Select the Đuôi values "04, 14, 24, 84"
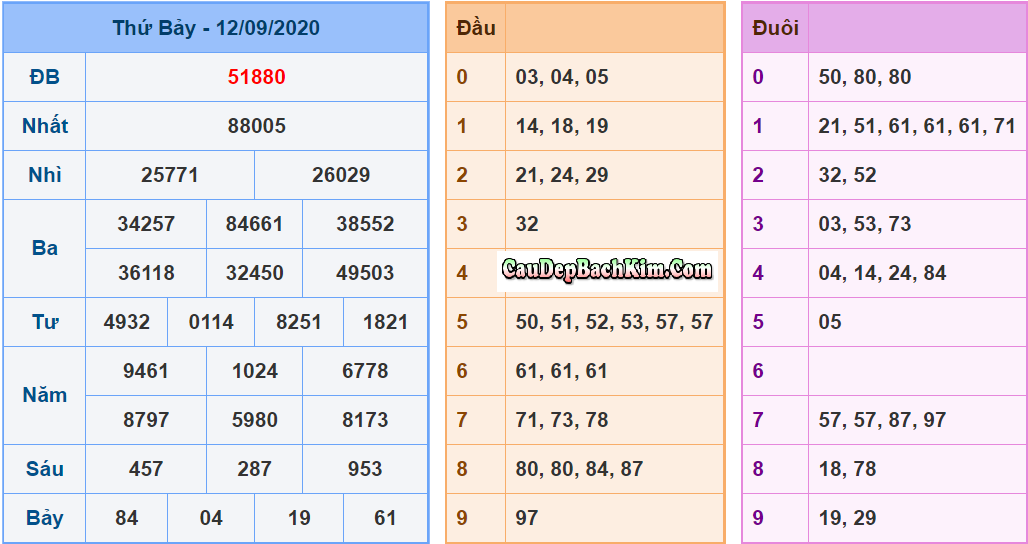Viewport: 1028px width, 544px height. pos(882,273)
